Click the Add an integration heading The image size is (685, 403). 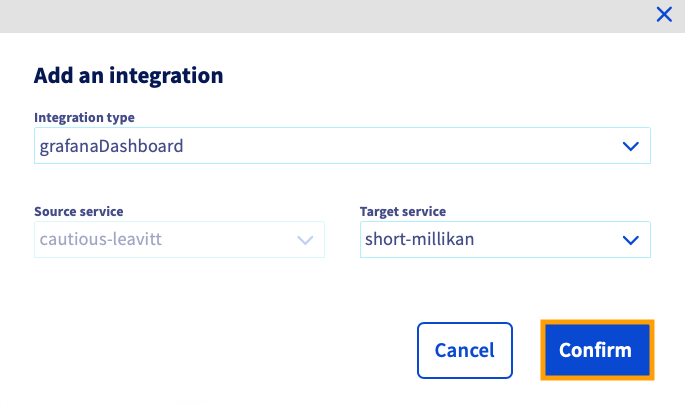click(x=129, y=76)
